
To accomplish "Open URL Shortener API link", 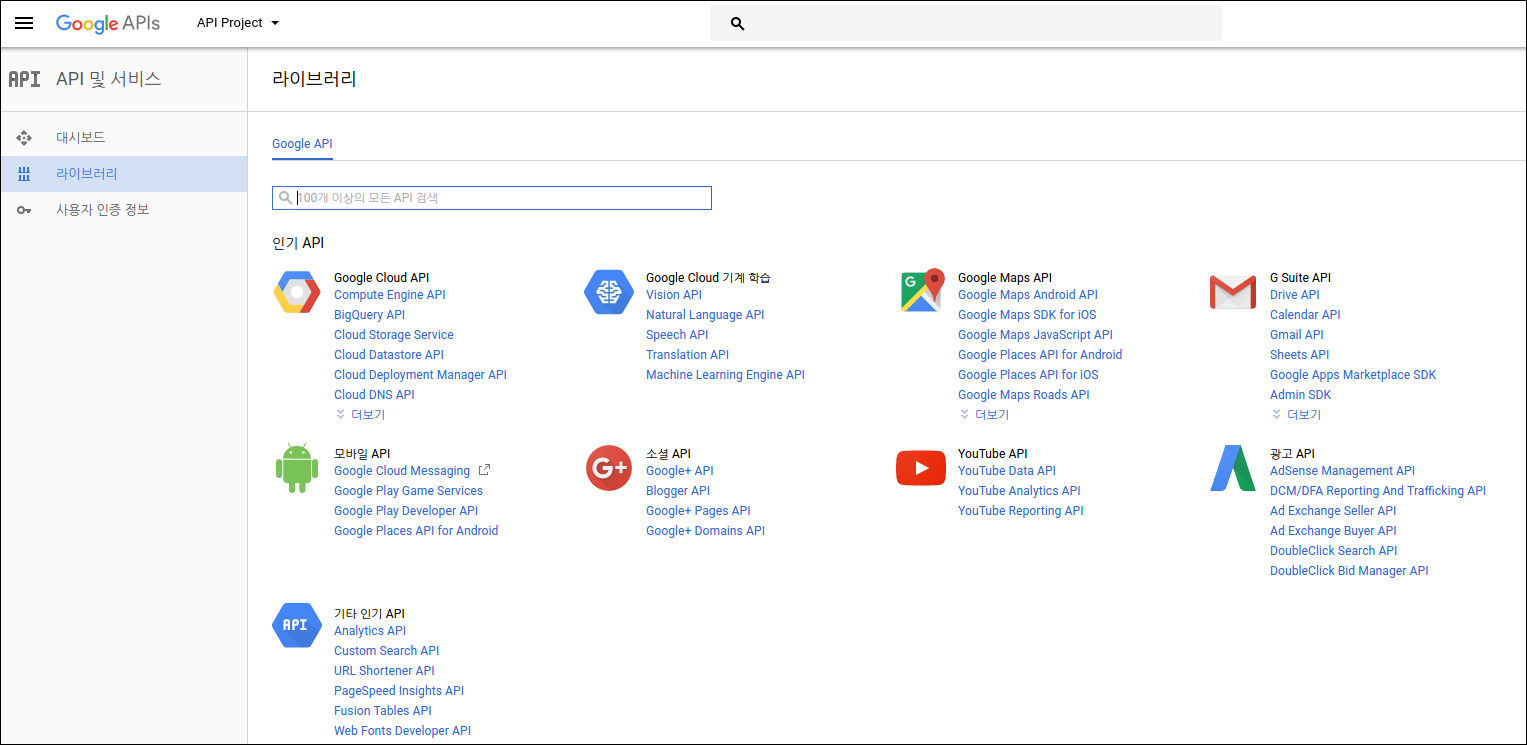I will coord(384,671).
